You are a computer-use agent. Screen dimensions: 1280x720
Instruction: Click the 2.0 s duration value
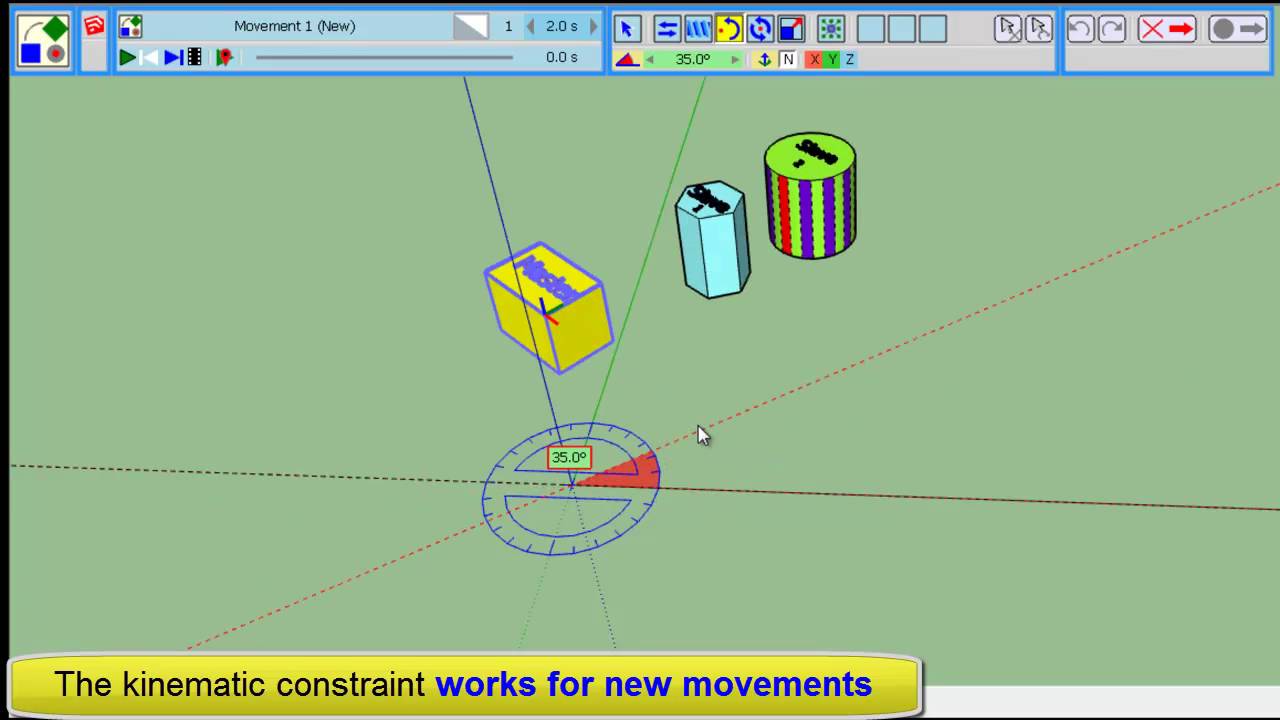[x=562, y=26]
